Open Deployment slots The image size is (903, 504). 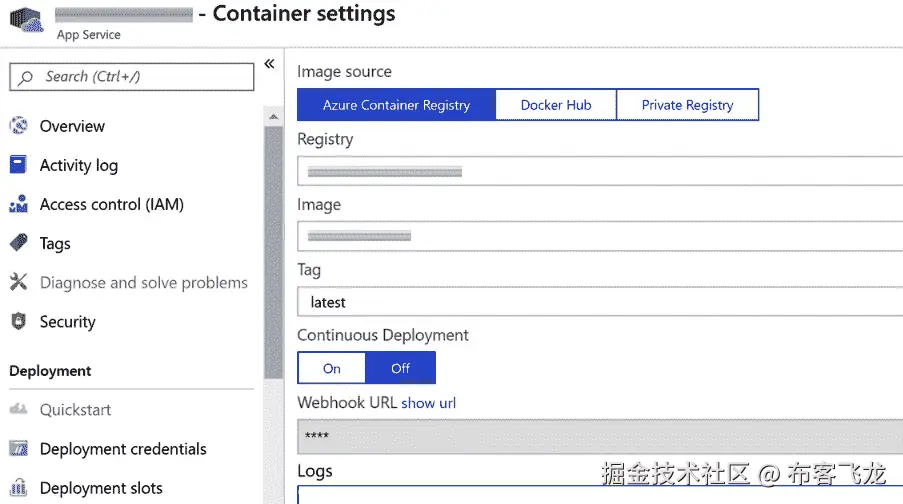pyautogui.click(x=101, y=488)
